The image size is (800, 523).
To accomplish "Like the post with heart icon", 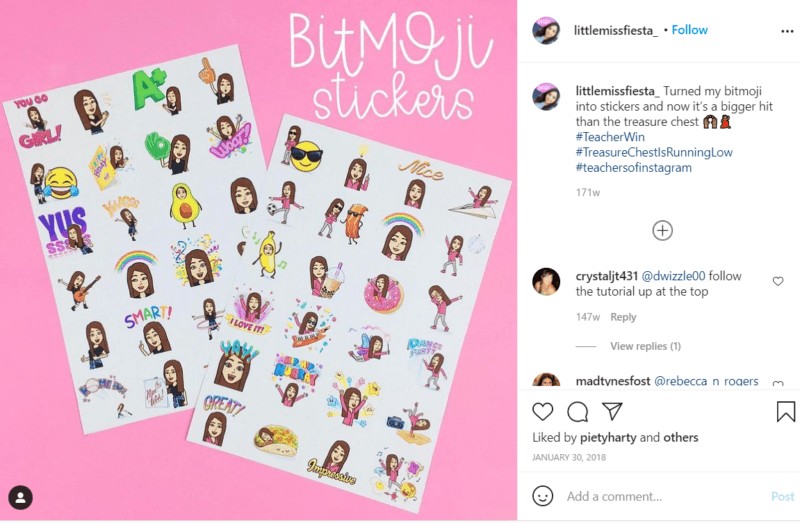I will click(542, 411).
